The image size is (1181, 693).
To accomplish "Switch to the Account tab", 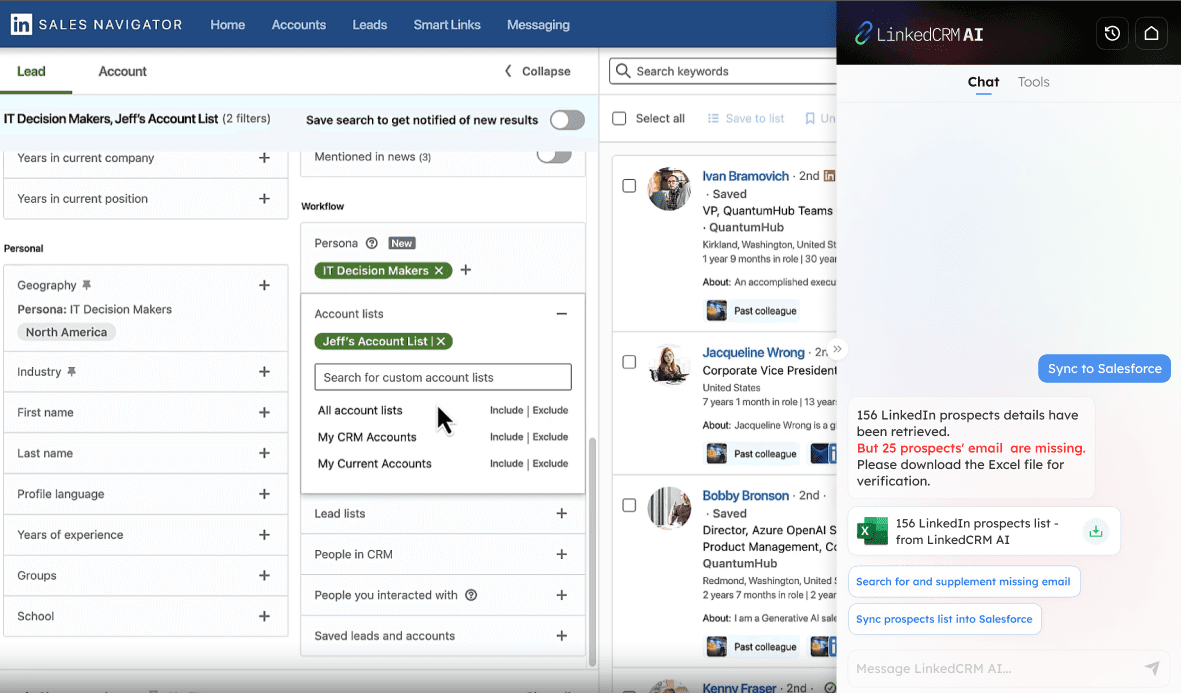I will tap(122, 72).
